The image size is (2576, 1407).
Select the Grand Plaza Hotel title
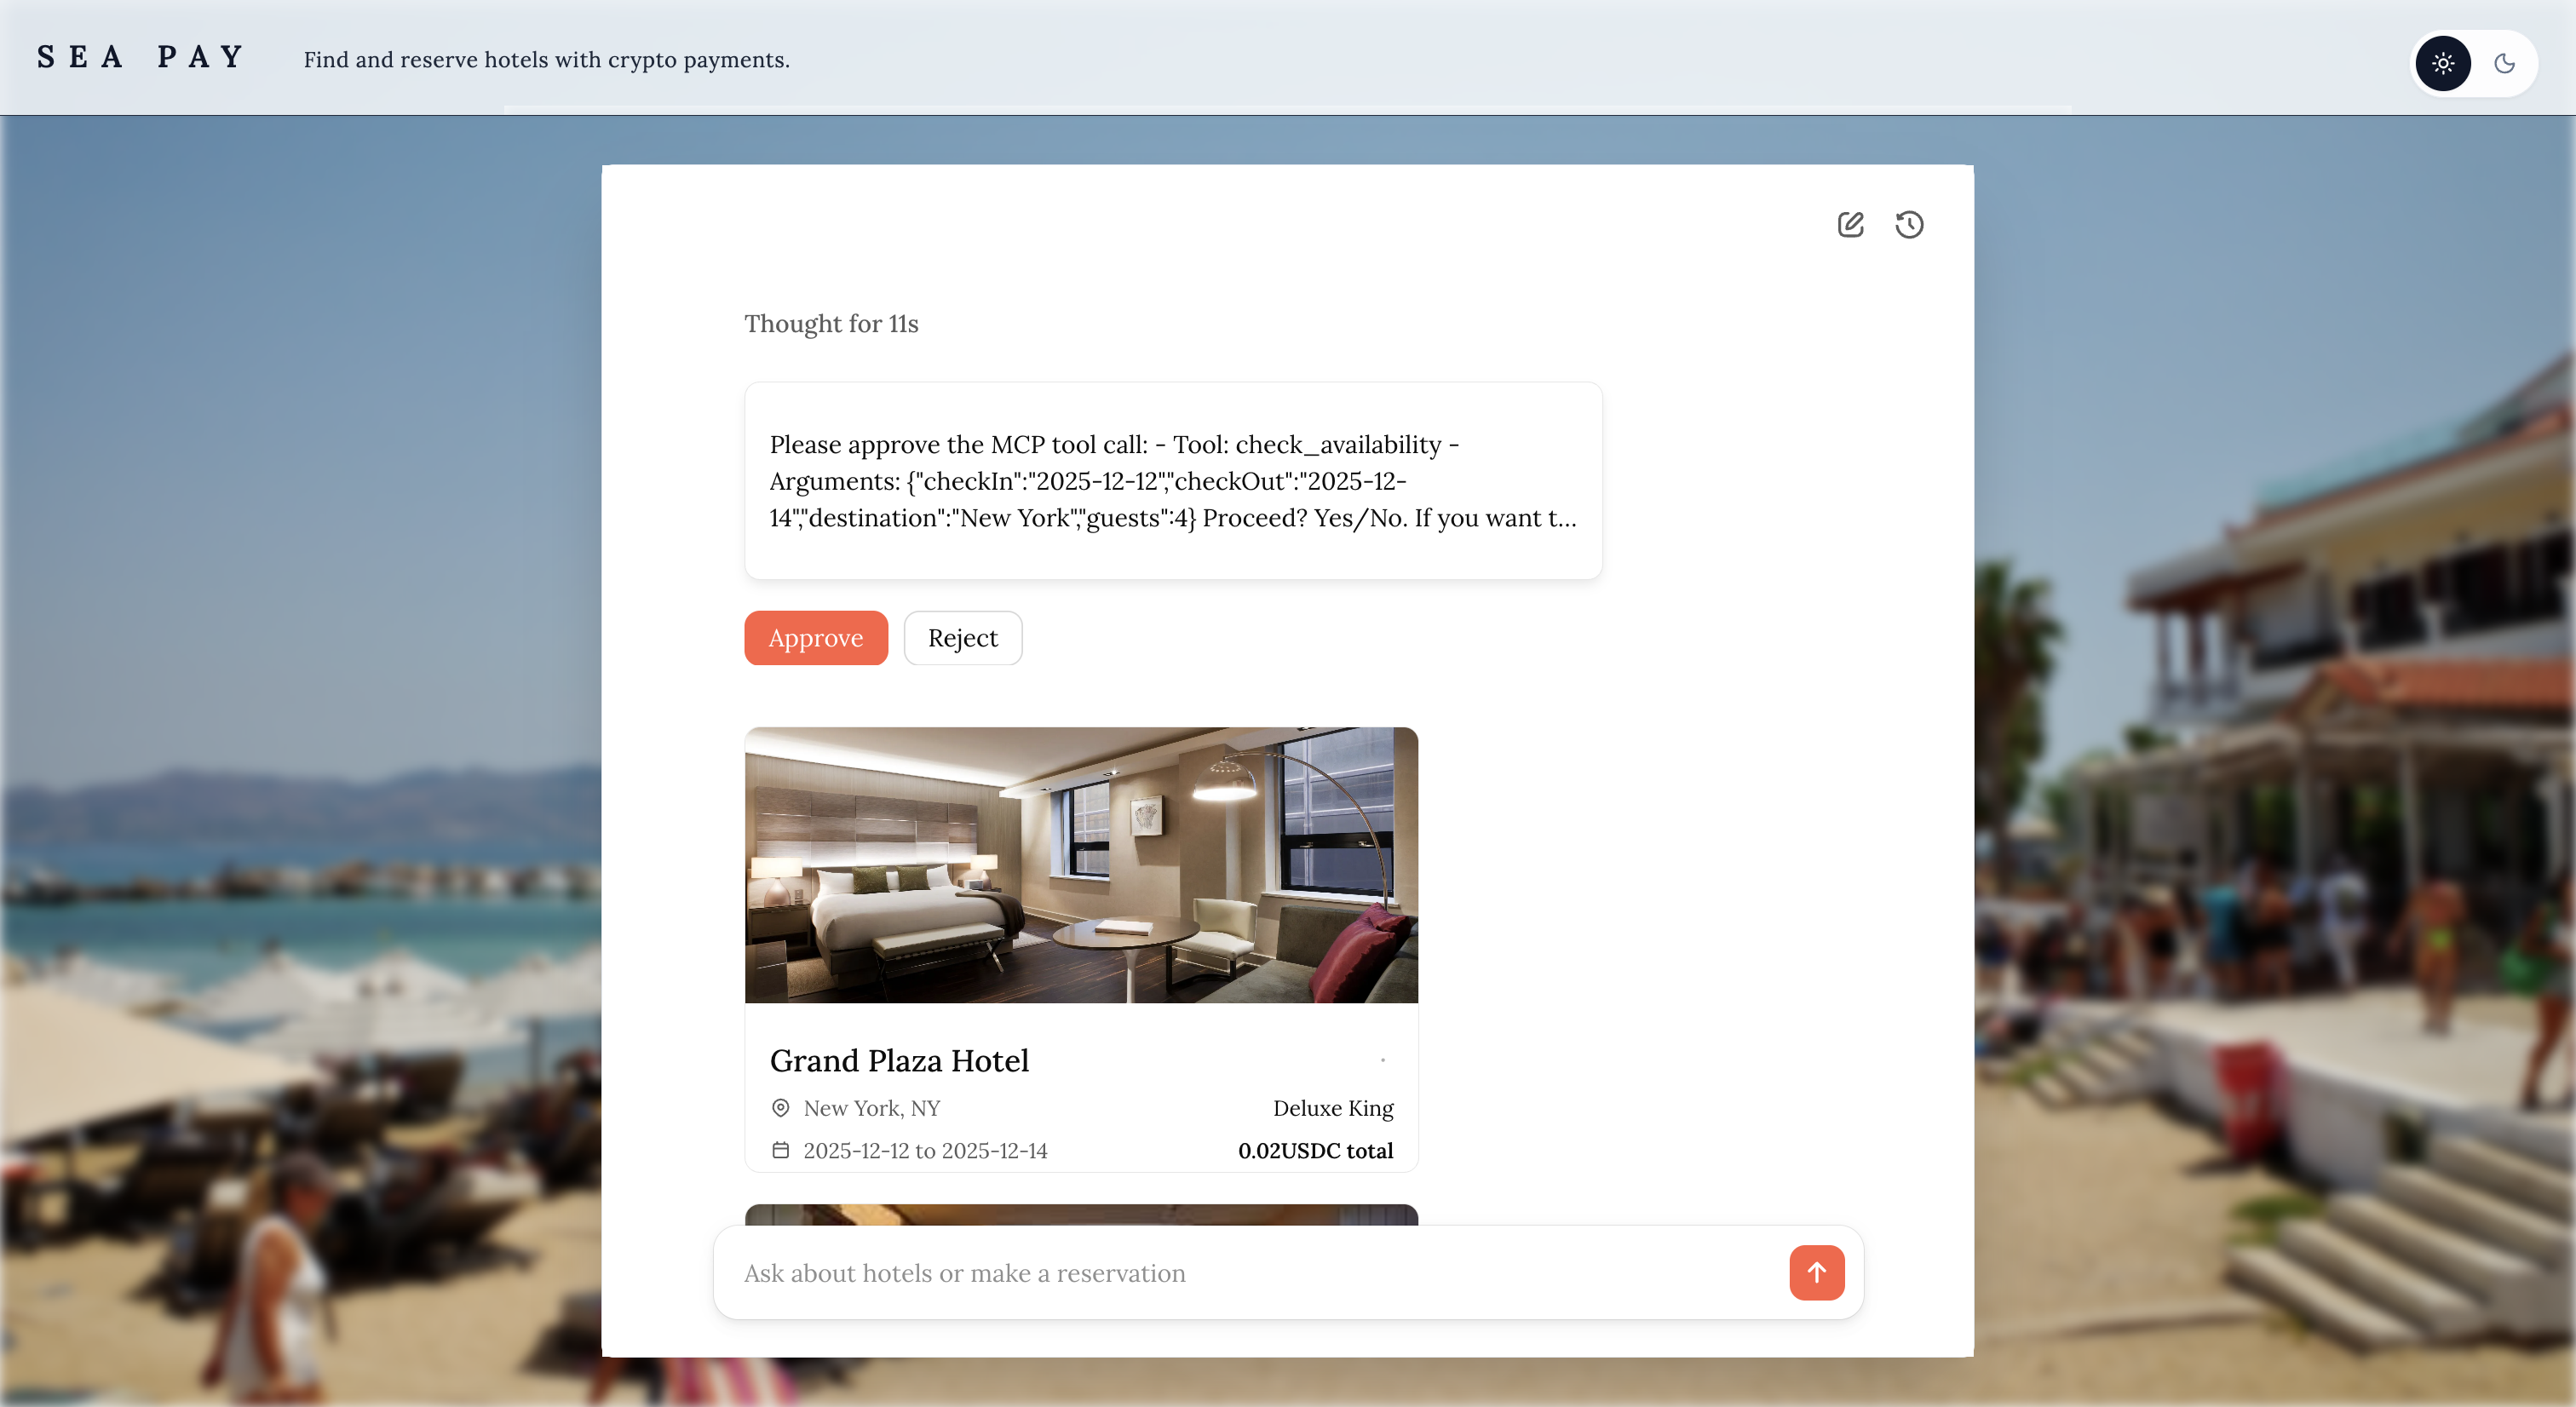point(899,1060)
